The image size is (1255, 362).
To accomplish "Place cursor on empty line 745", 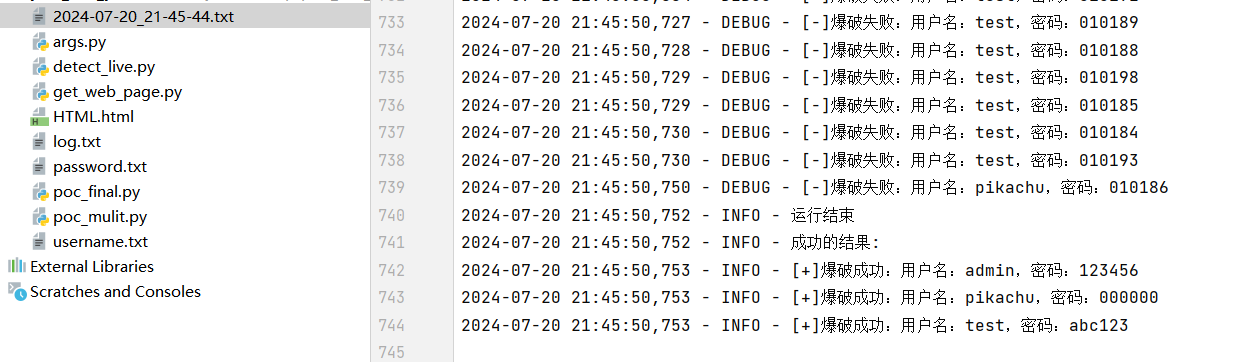I will click(850, 352).
